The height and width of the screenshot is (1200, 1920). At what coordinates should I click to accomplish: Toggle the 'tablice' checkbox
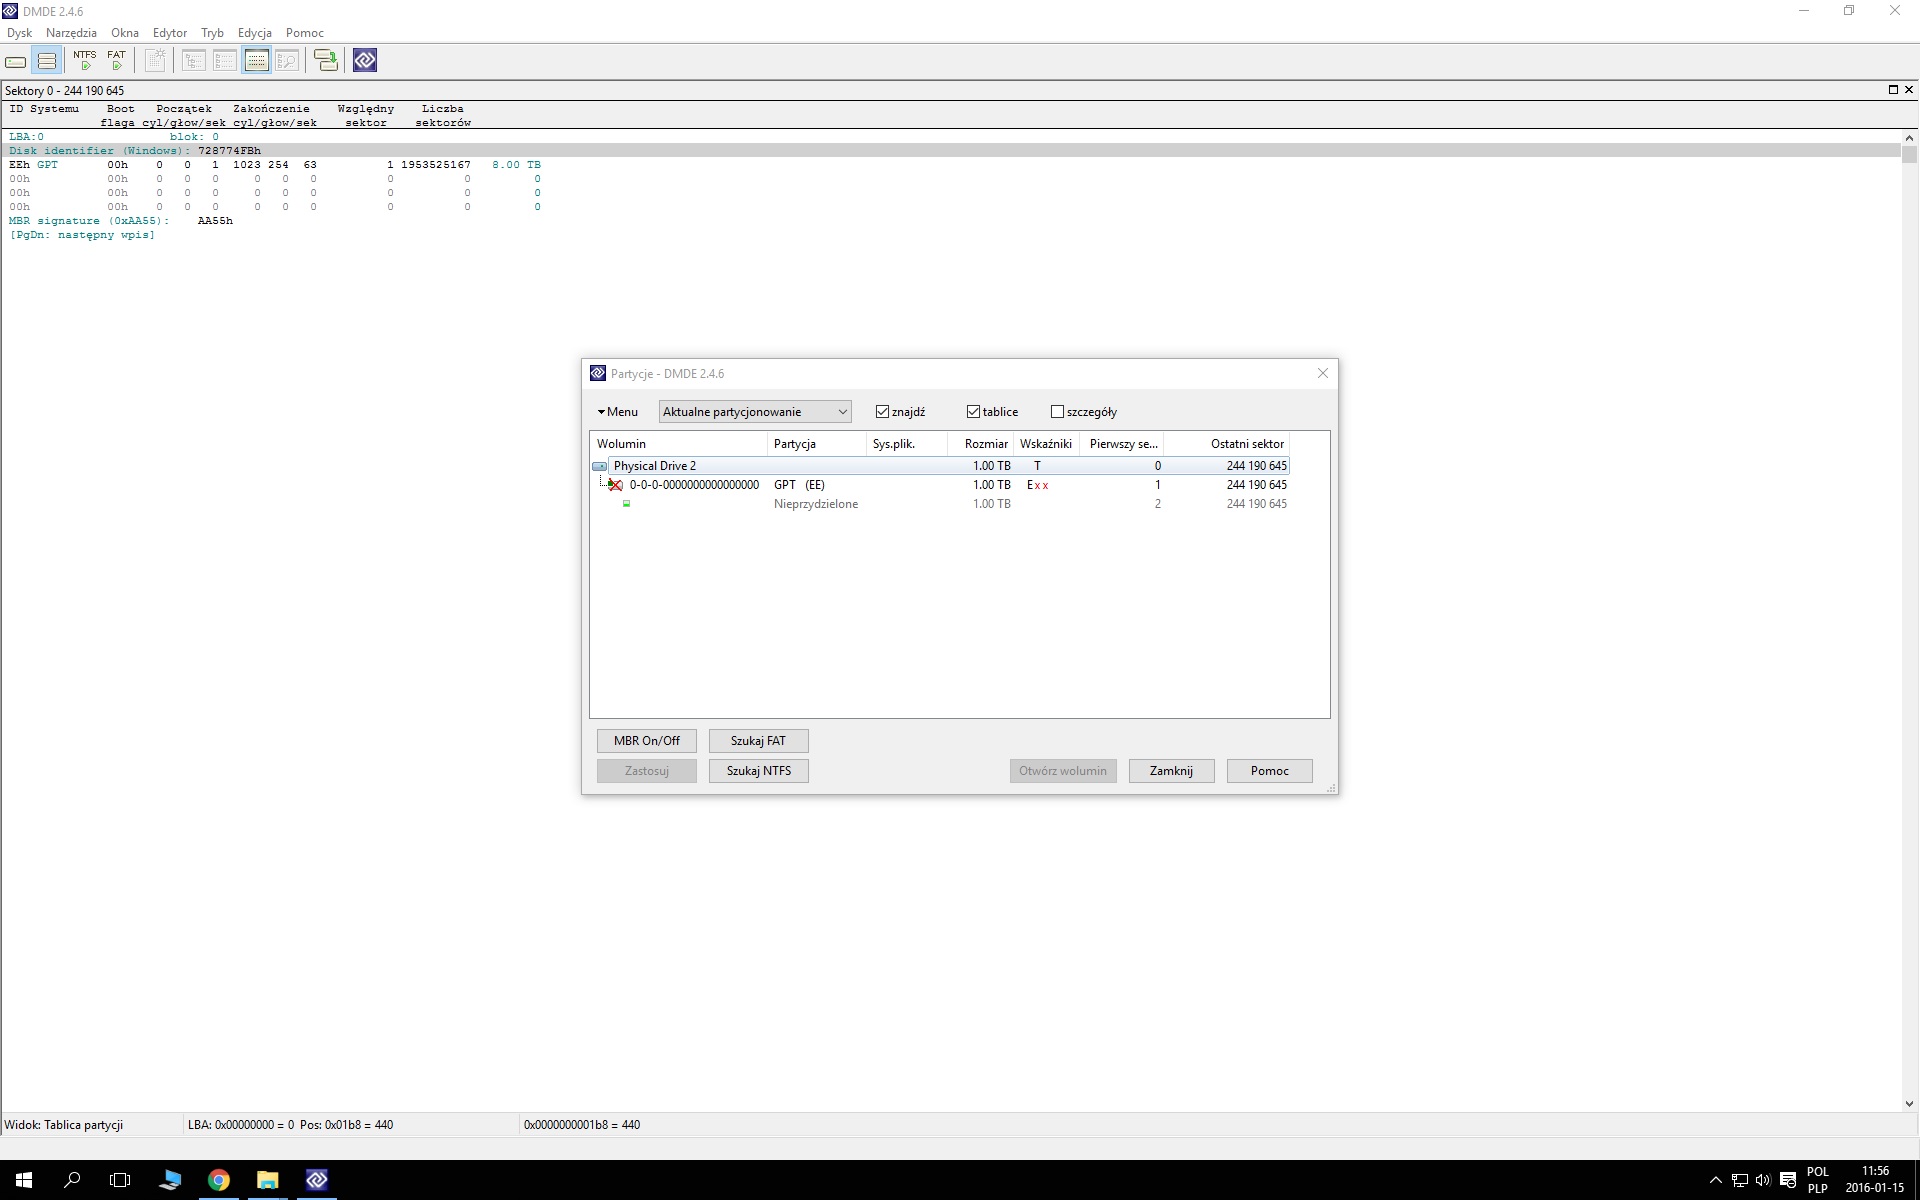click(x=973, y=412)
